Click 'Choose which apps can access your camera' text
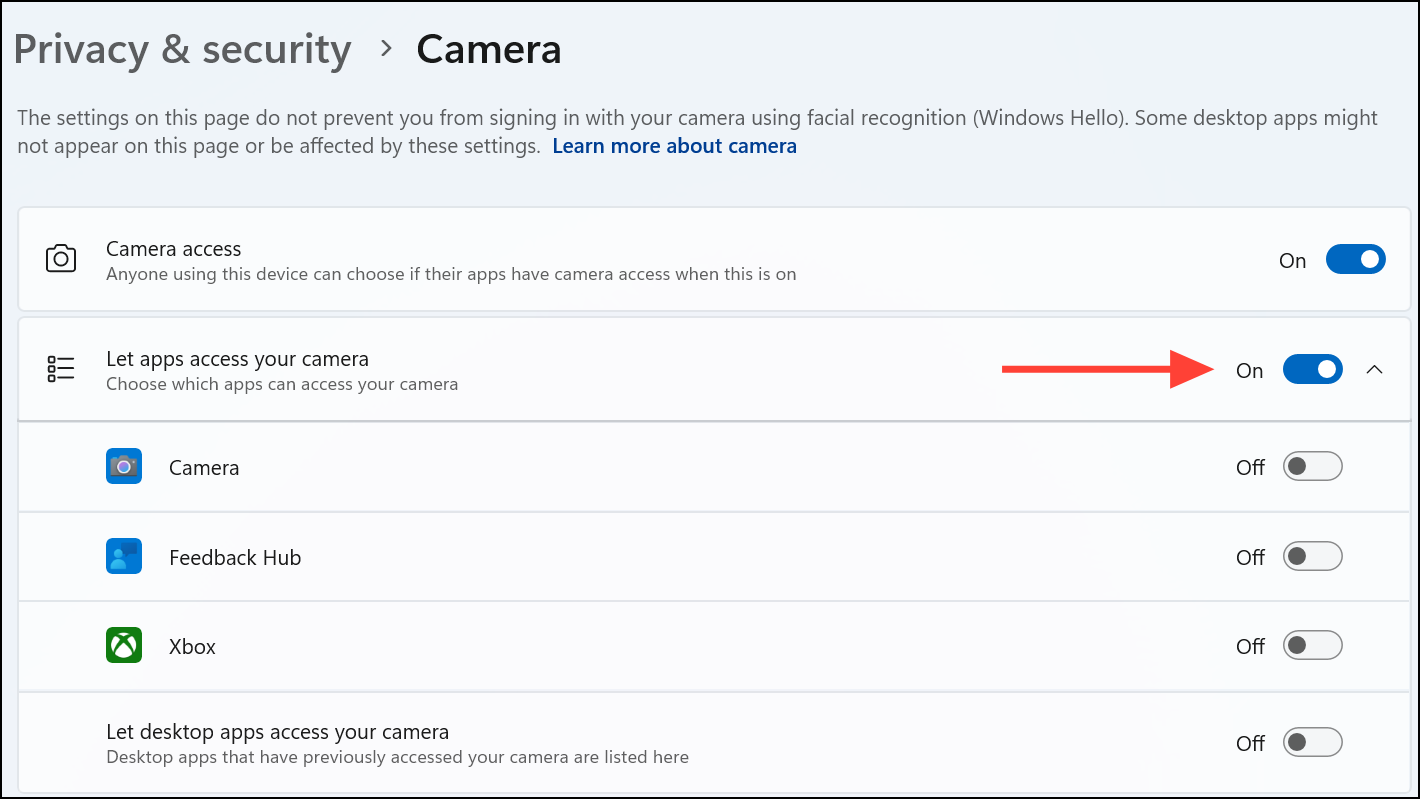Image resolution: width=1420 pixels, height=799 pixels. coord(282,384)
